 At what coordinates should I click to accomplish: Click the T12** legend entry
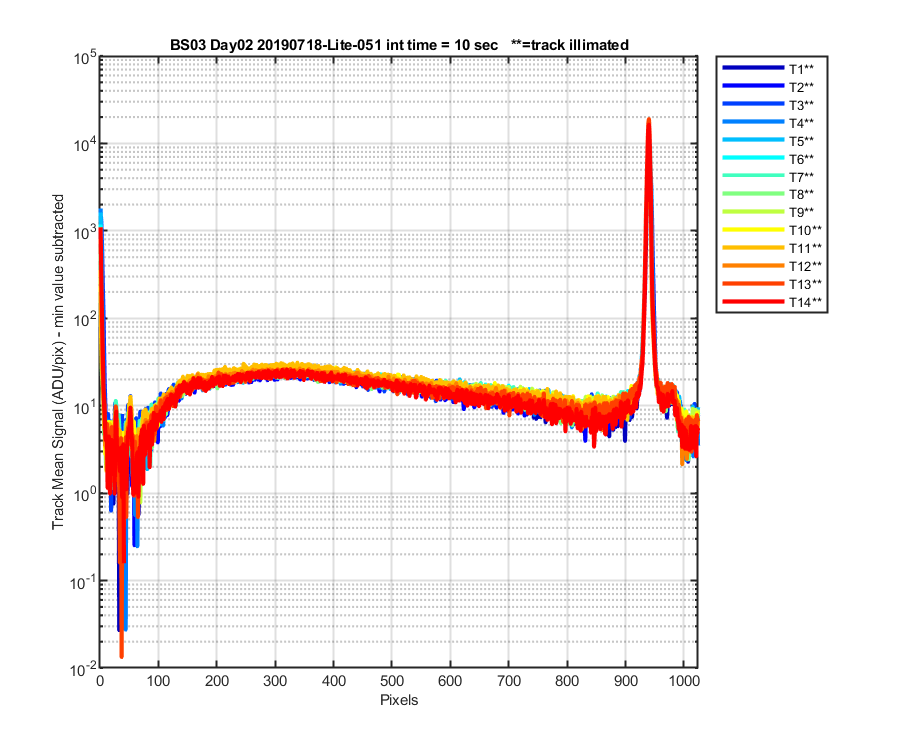(x=772, y=266)
